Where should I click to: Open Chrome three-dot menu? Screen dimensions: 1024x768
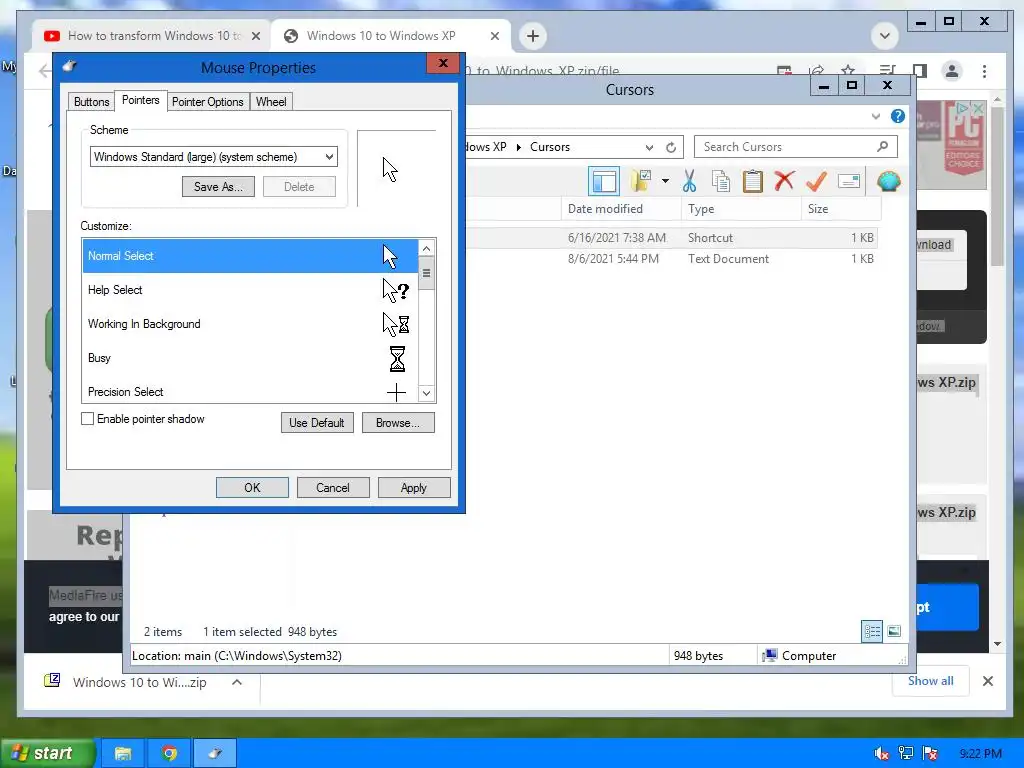984,71
